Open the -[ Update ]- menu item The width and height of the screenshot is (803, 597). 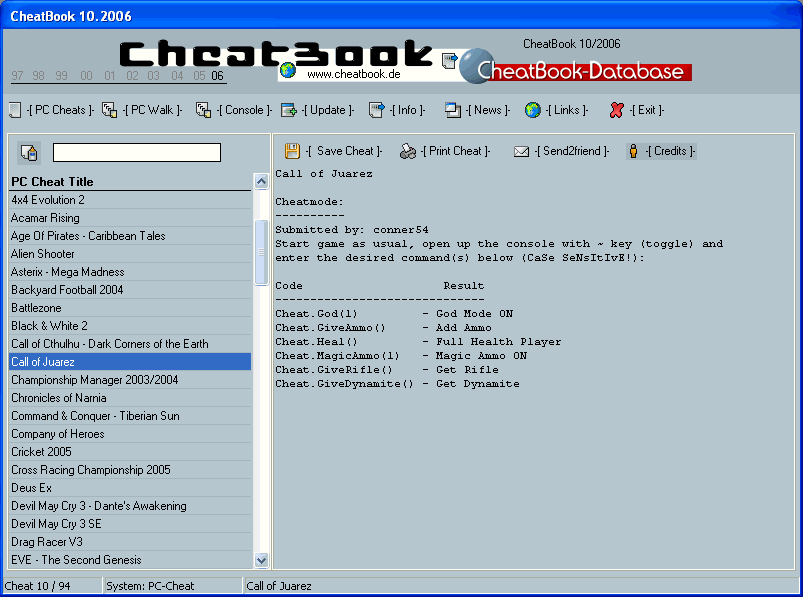[328, 110]
